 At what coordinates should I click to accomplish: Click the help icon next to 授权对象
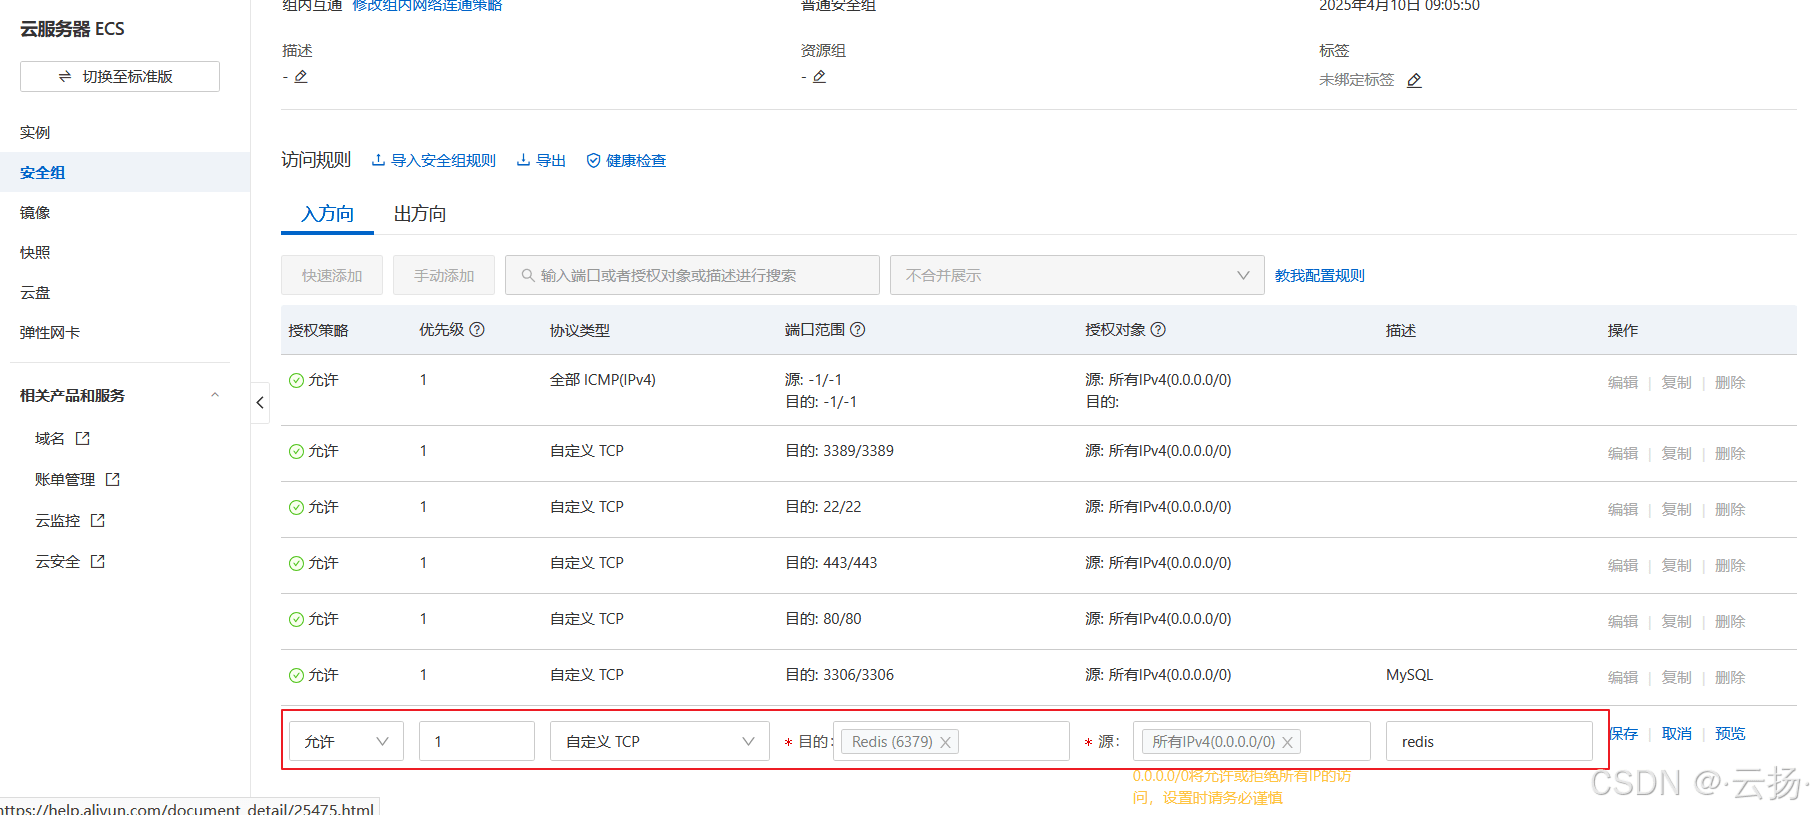coord(1158,330)
